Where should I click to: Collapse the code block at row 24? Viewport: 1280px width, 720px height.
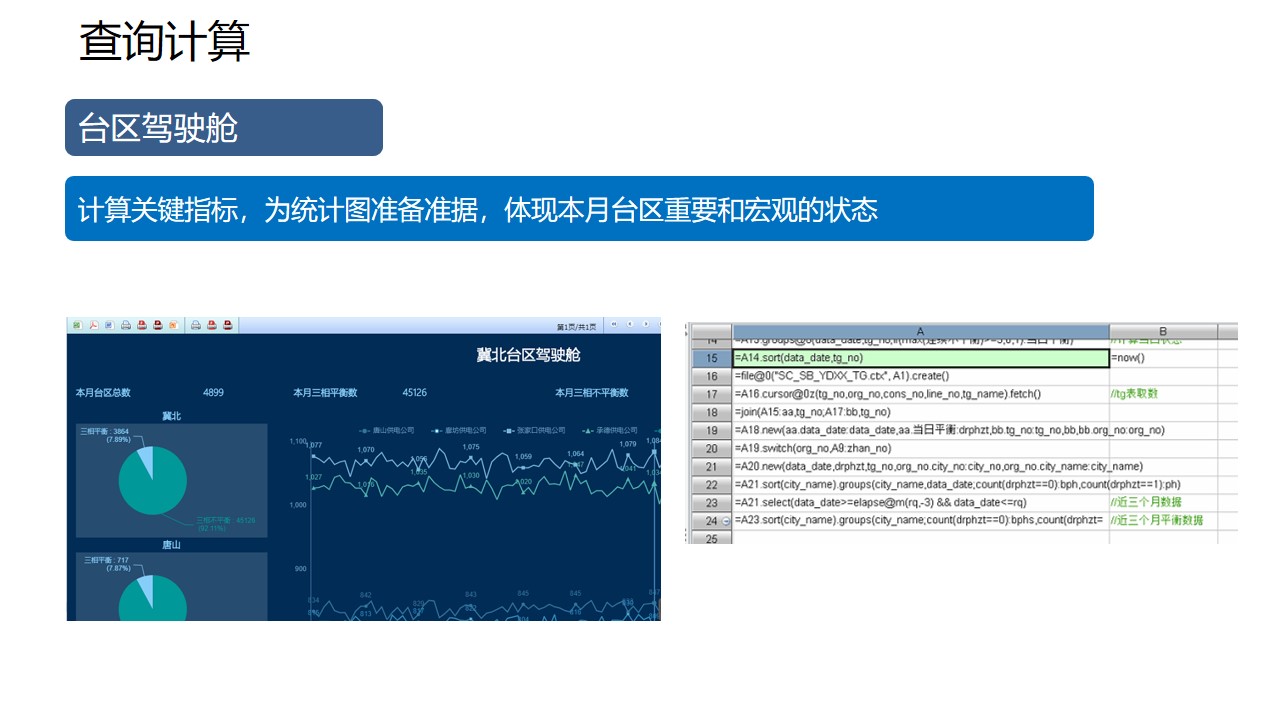[x=726, y=521]
